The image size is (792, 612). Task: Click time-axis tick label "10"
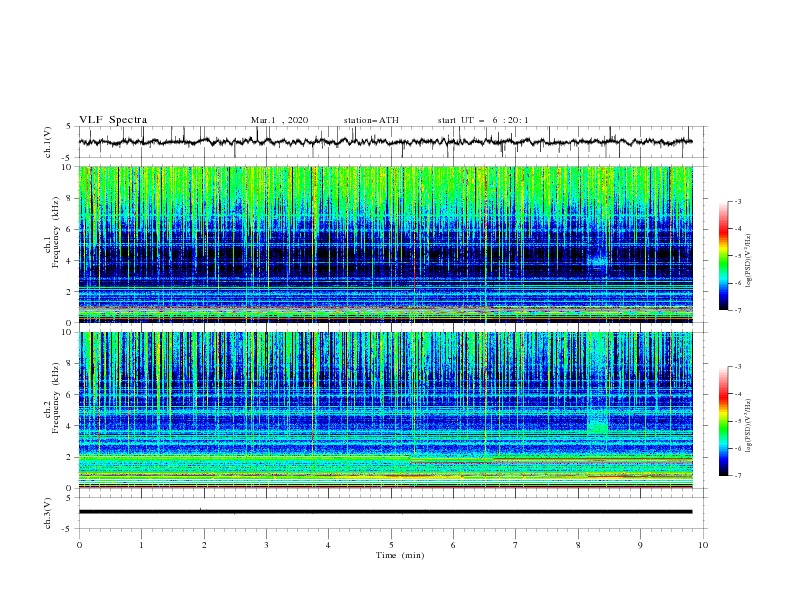pyautogui.click(x=703, y=545)
